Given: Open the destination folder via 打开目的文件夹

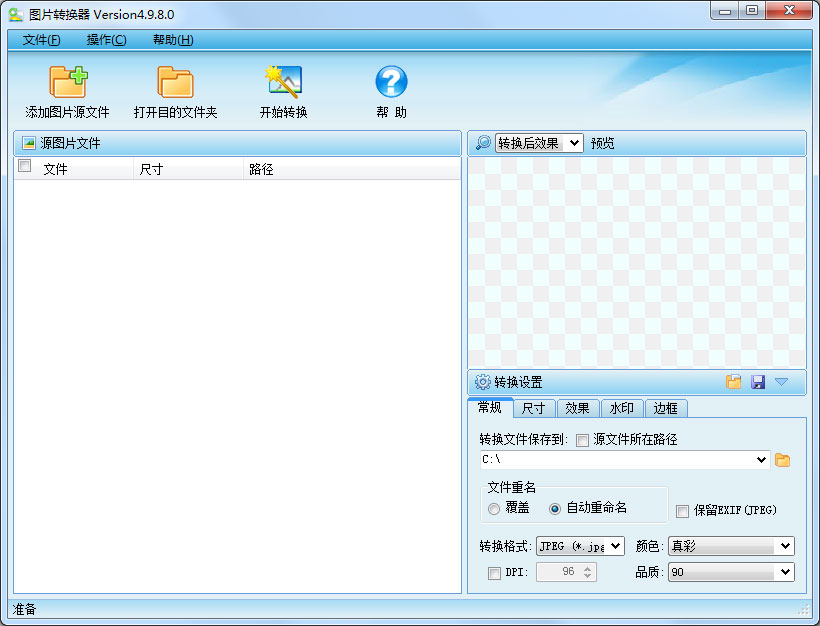Looking at the screenshot, I should coord(175,82).
